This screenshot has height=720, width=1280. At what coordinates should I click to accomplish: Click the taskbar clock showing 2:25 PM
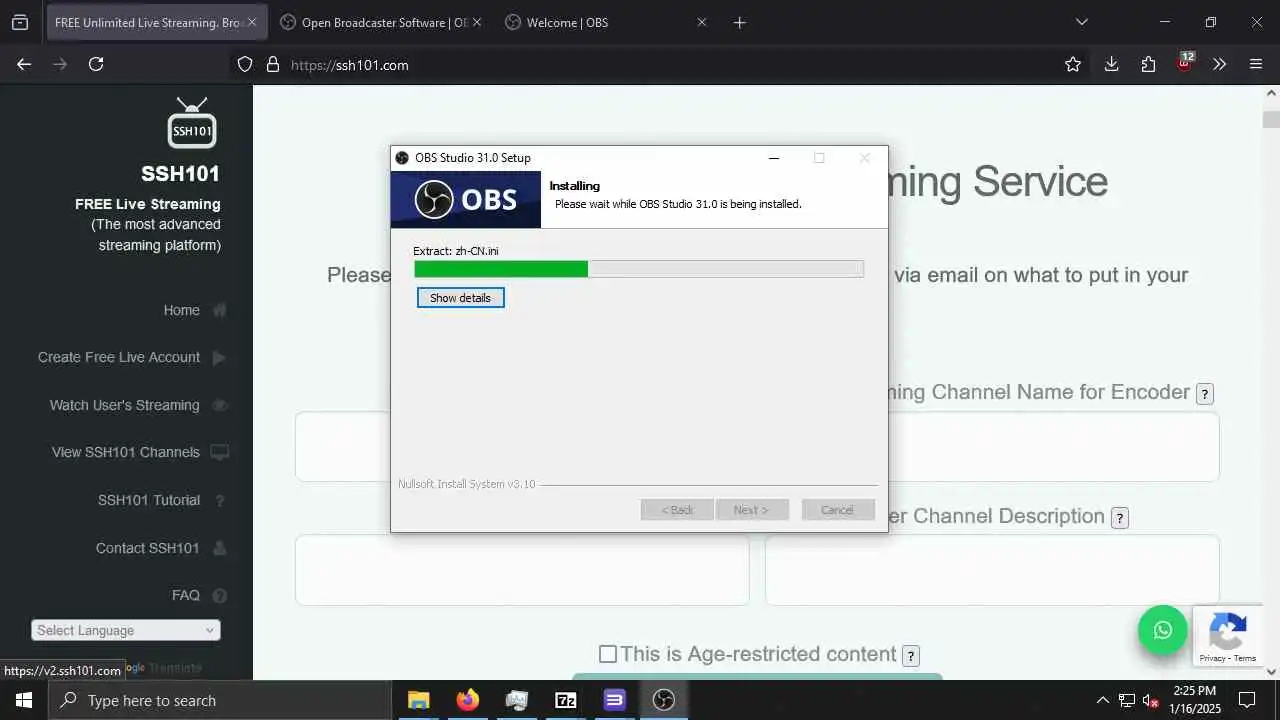tap(1194, 700)
